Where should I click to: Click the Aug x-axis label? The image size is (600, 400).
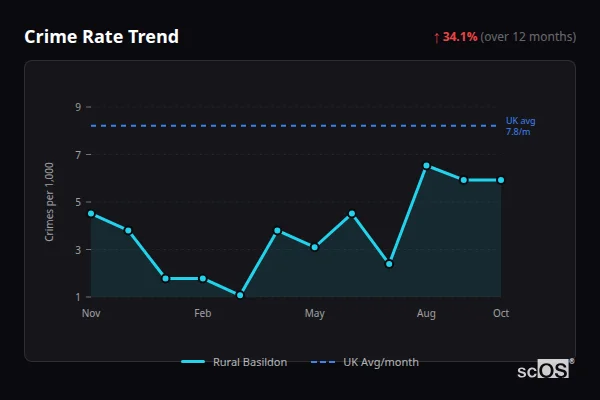point(426,314)
